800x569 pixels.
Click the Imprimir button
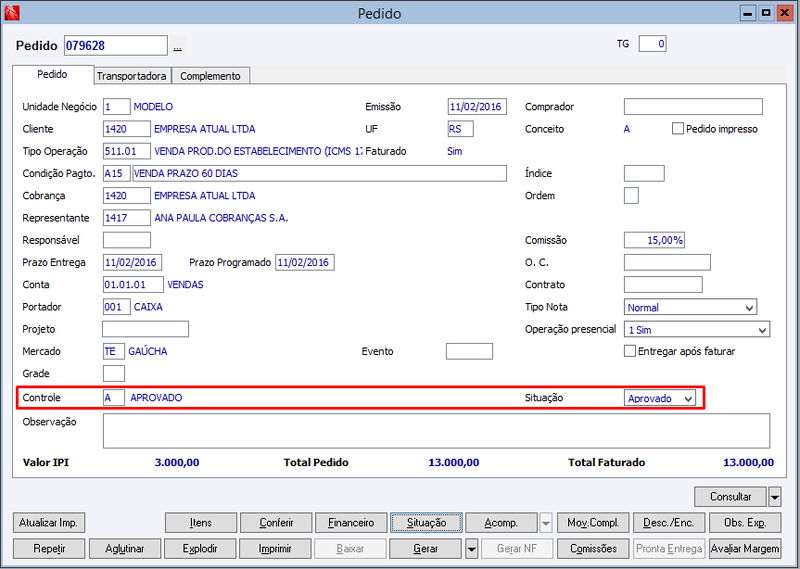(x=276, y=549)
